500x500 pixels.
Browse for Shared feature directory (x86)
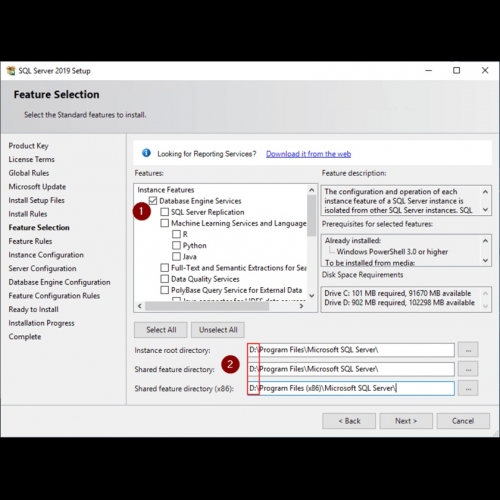point(468,388)
